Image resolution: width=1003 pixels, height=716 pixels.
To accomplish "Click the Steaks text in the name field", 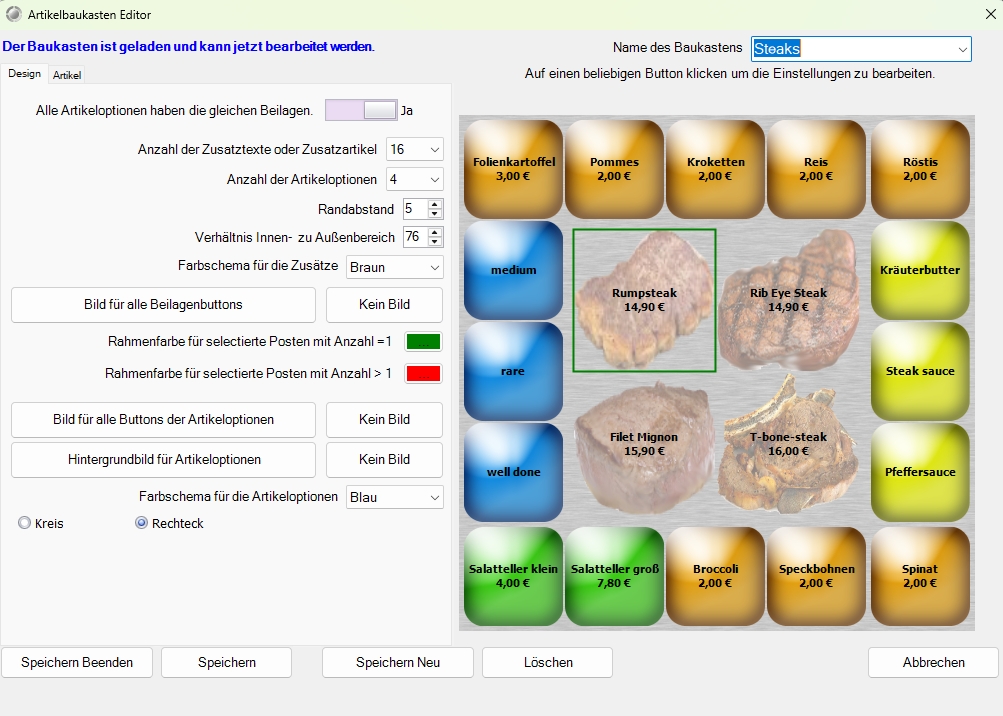I will tap(777, 49).
